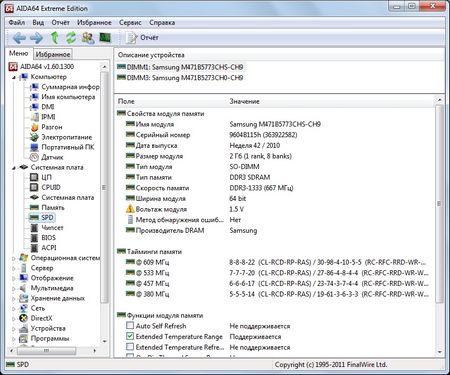Minimize the AIDA64 window
This screenshot has height=375, width=450.
(x=396, y=6)
